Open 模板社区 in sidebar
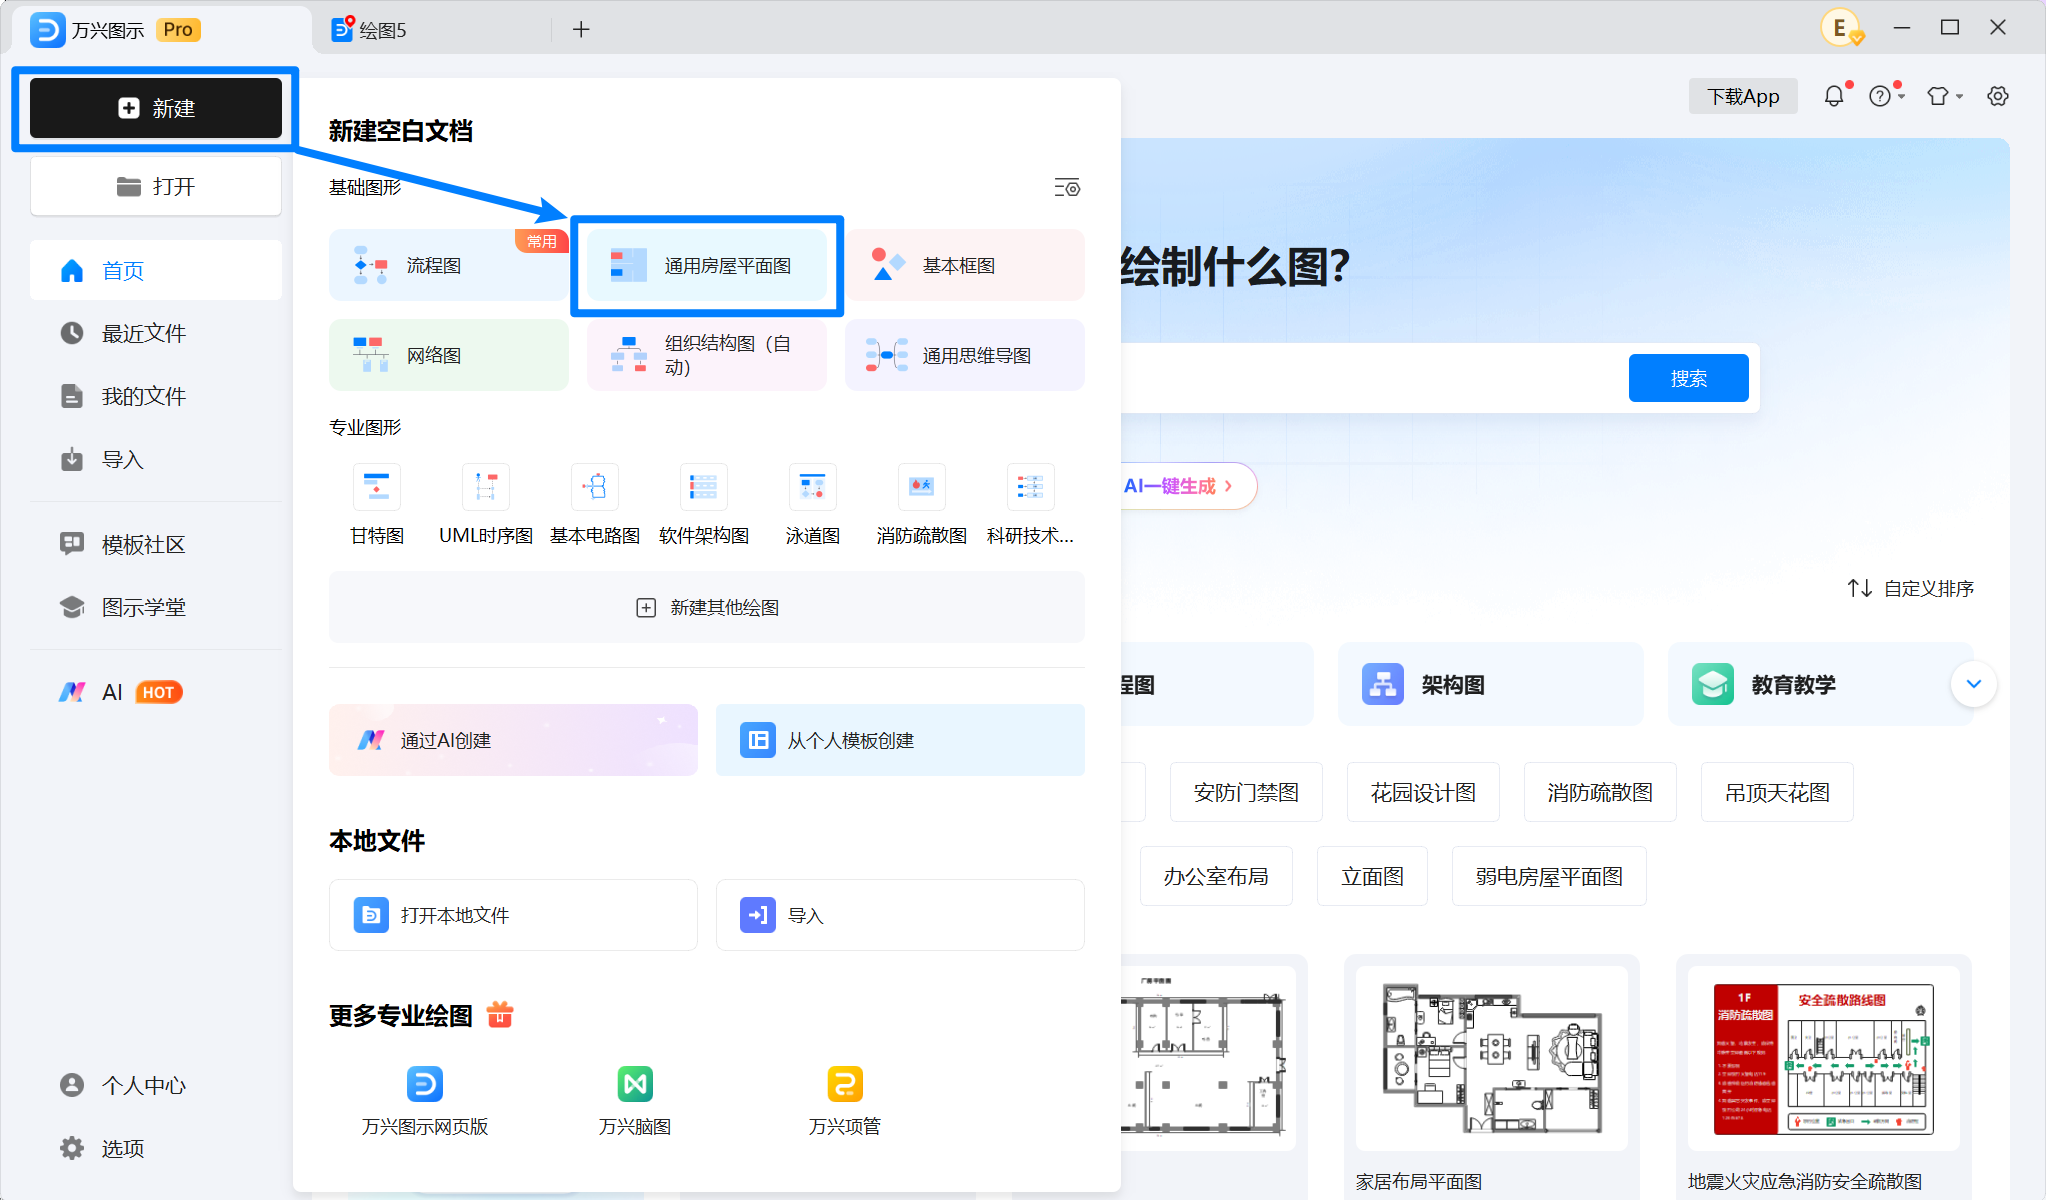2046x1200 pixels. [156, 544]
